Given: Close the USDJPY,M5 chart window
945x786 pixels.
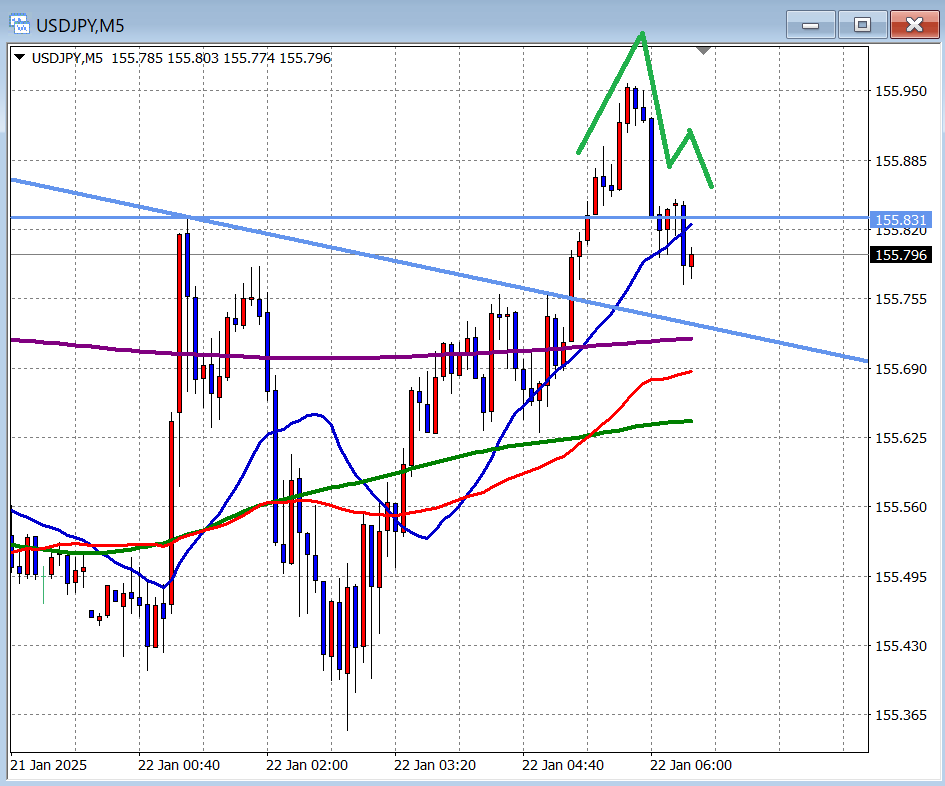Looking at the screenshot, I should pos(914,24).
